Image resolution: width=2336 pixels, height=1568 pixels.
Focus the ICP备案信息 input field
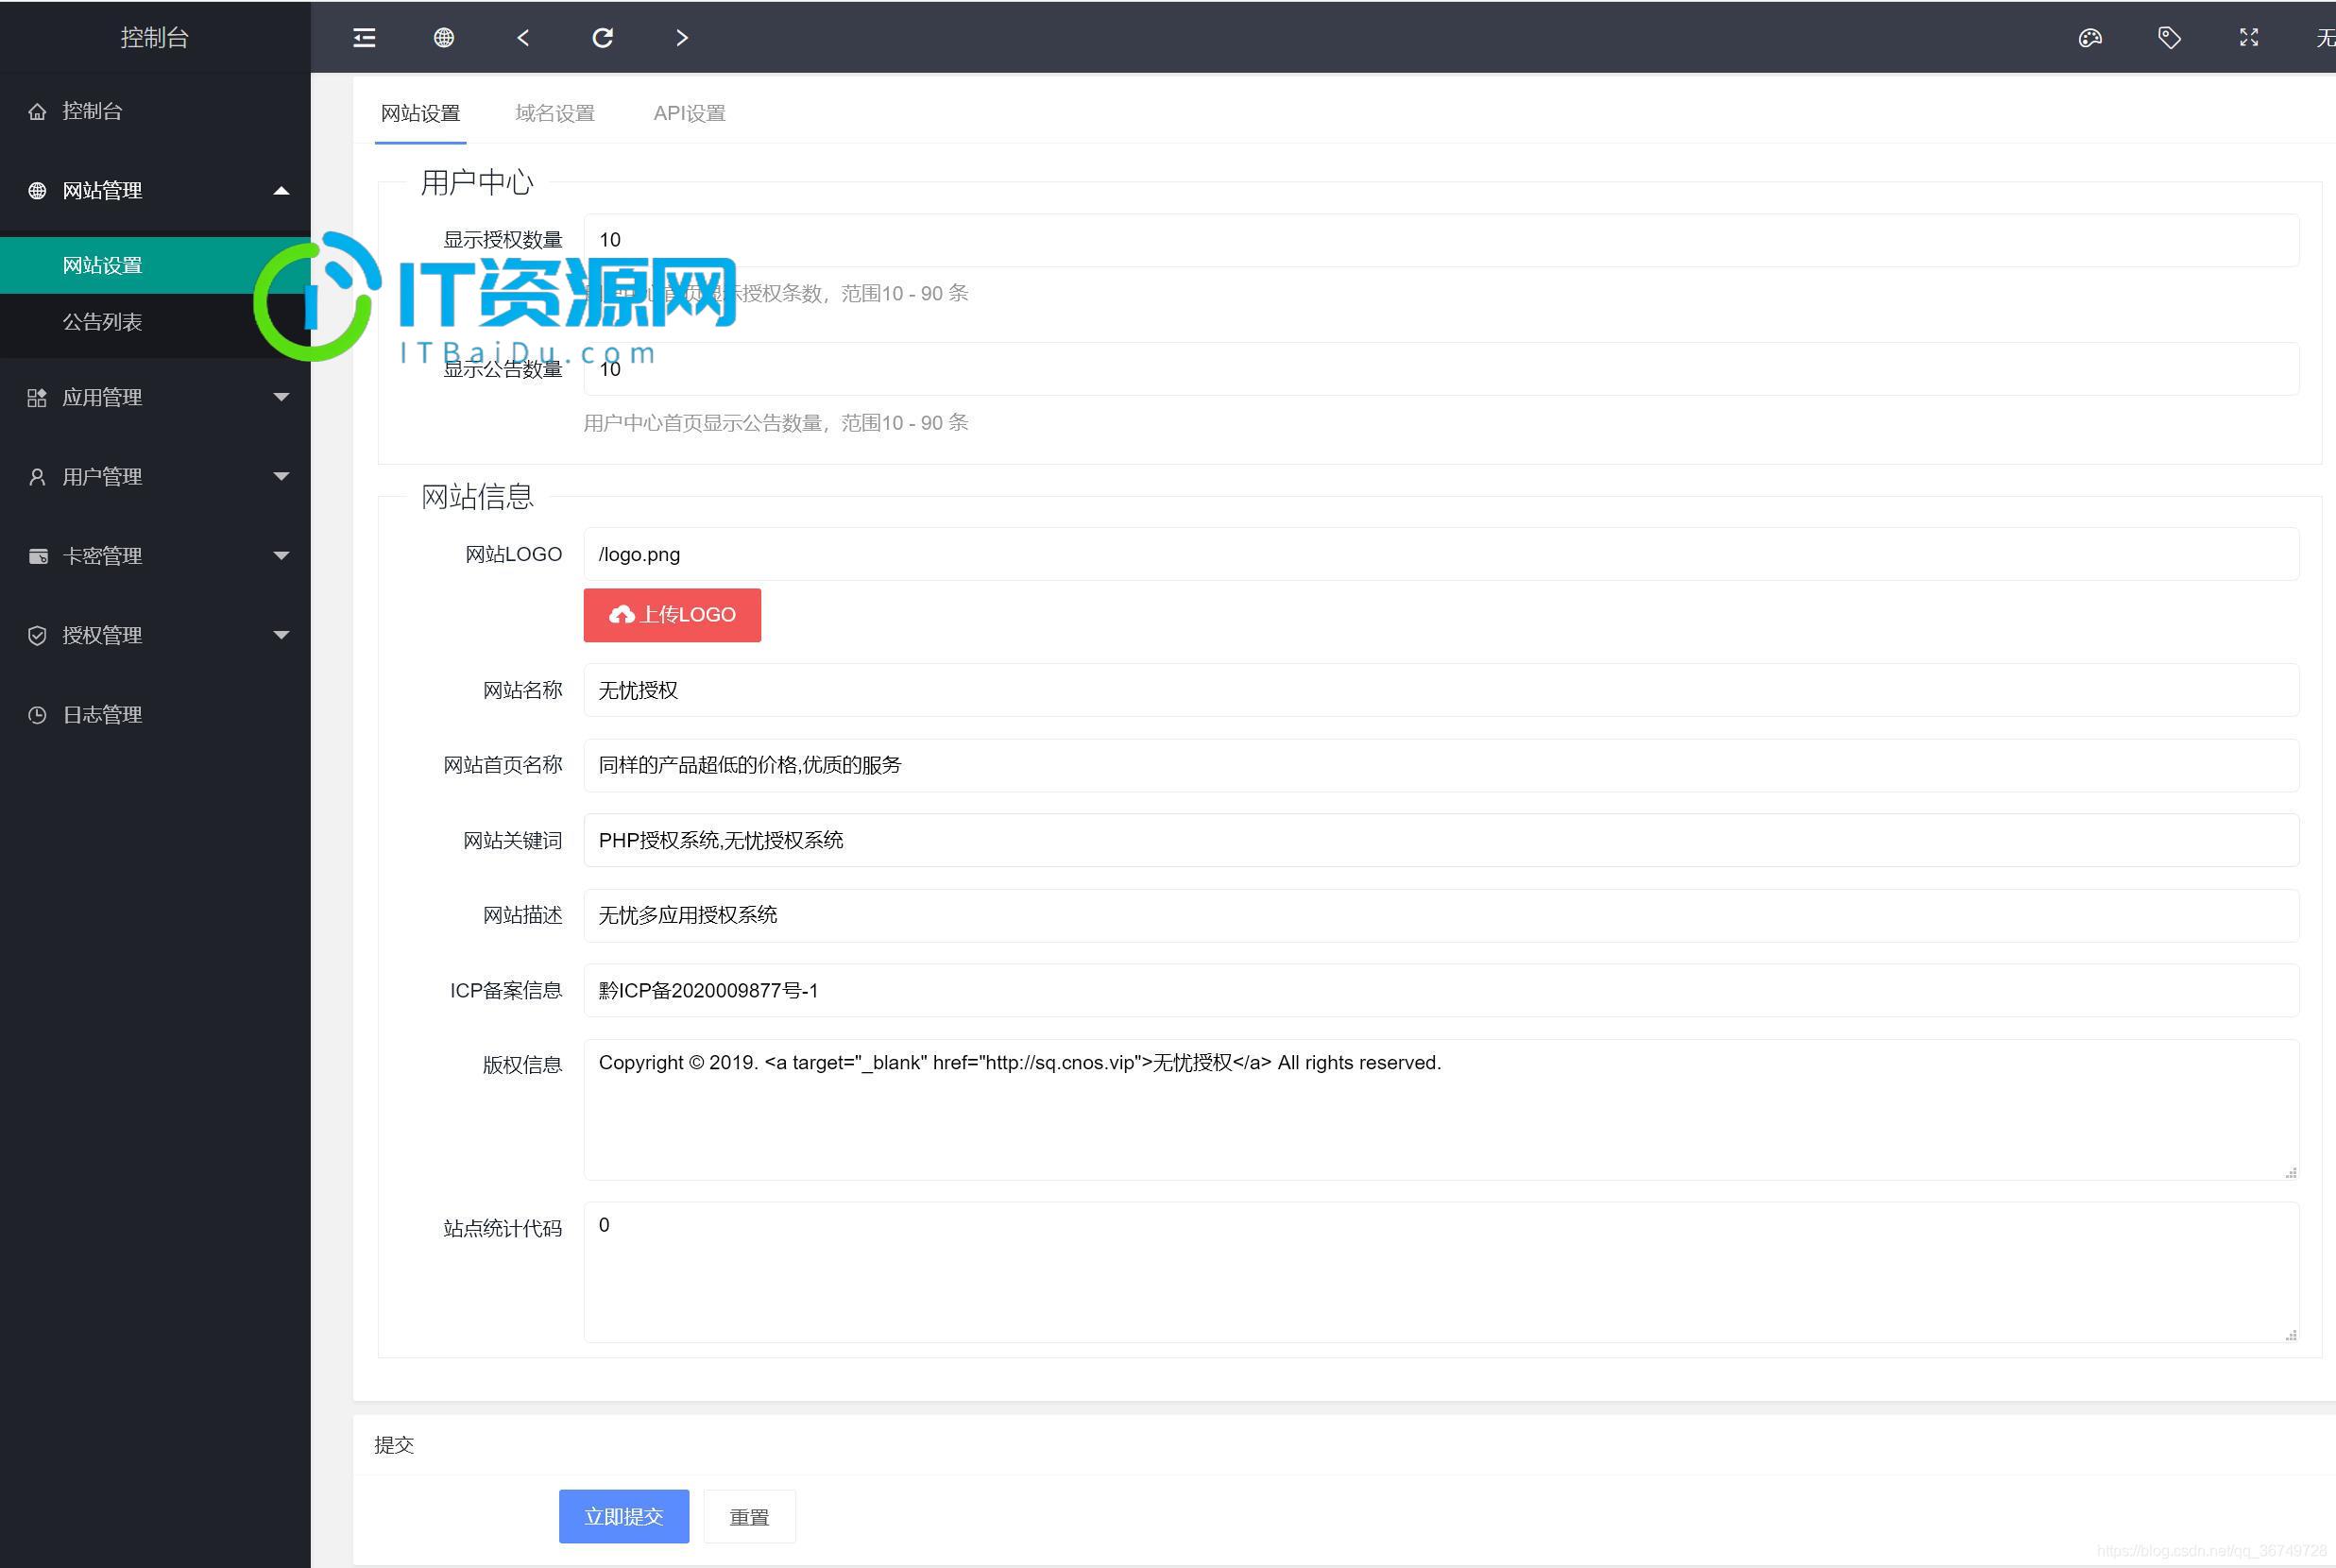[x=1441, y=990]
